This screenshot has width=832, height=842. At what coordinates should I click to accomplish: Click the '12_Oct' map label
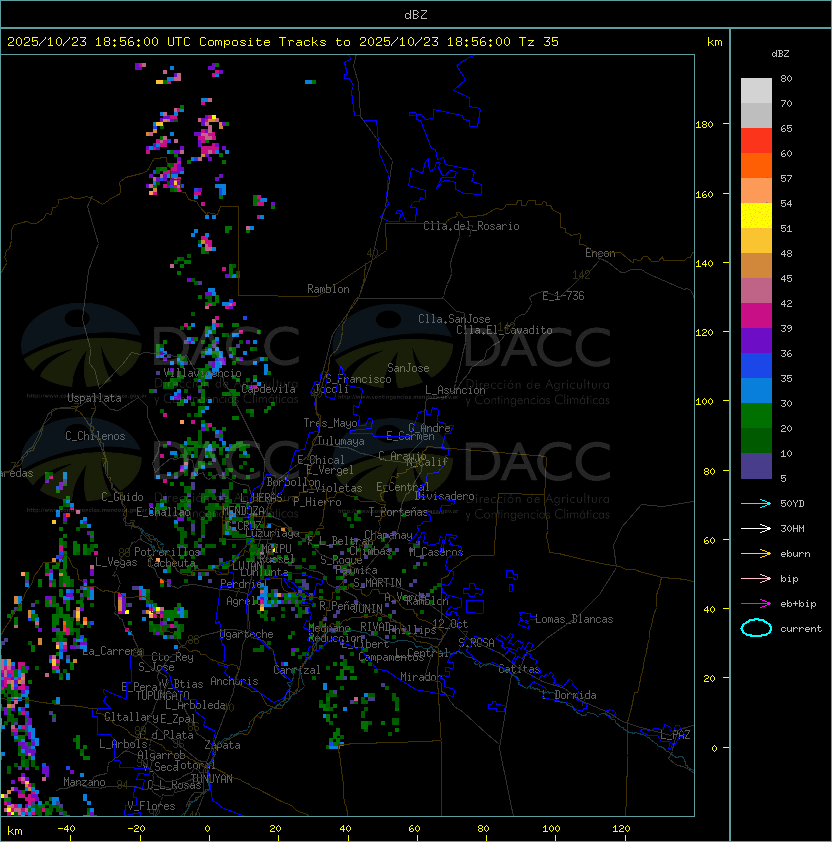click(450, 624)
